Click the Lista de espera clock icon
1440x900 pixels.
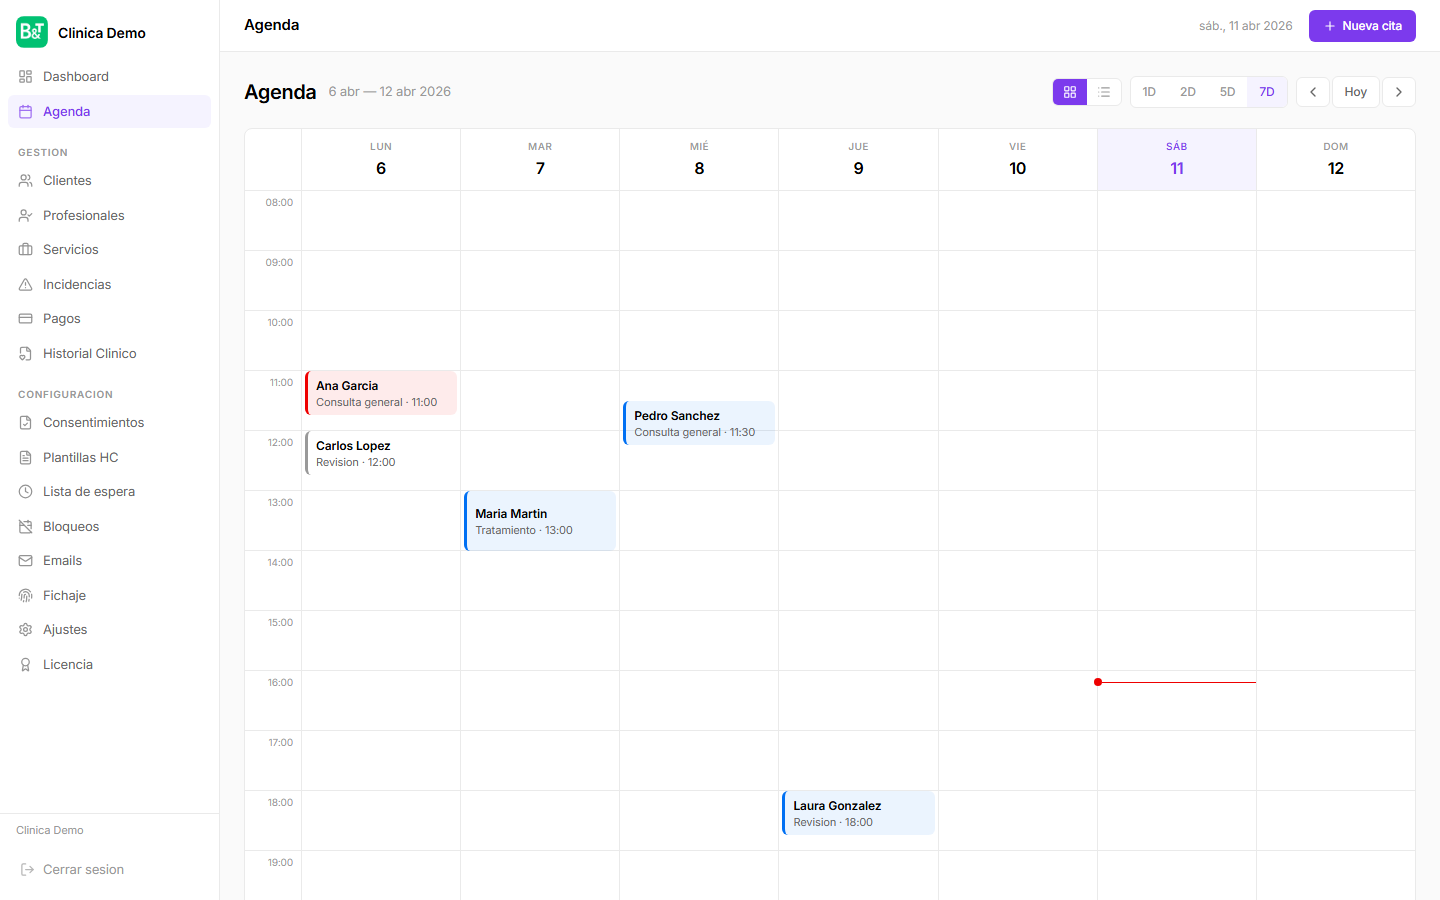tap(26, 492)
